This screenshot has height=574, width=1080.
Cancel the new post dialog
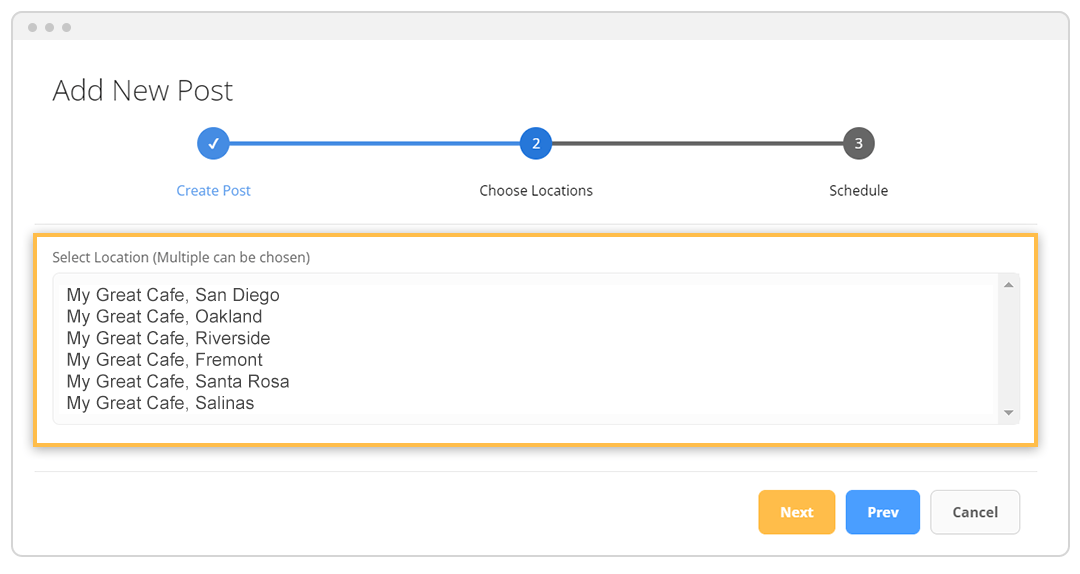click(975, 512)
